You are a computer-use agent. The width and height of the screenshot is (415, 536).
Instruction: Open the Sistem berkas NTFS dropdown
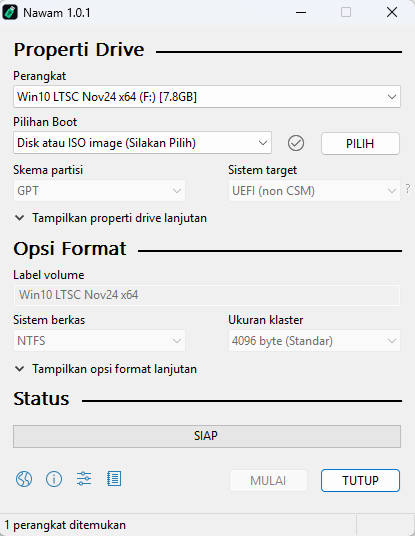99,341
